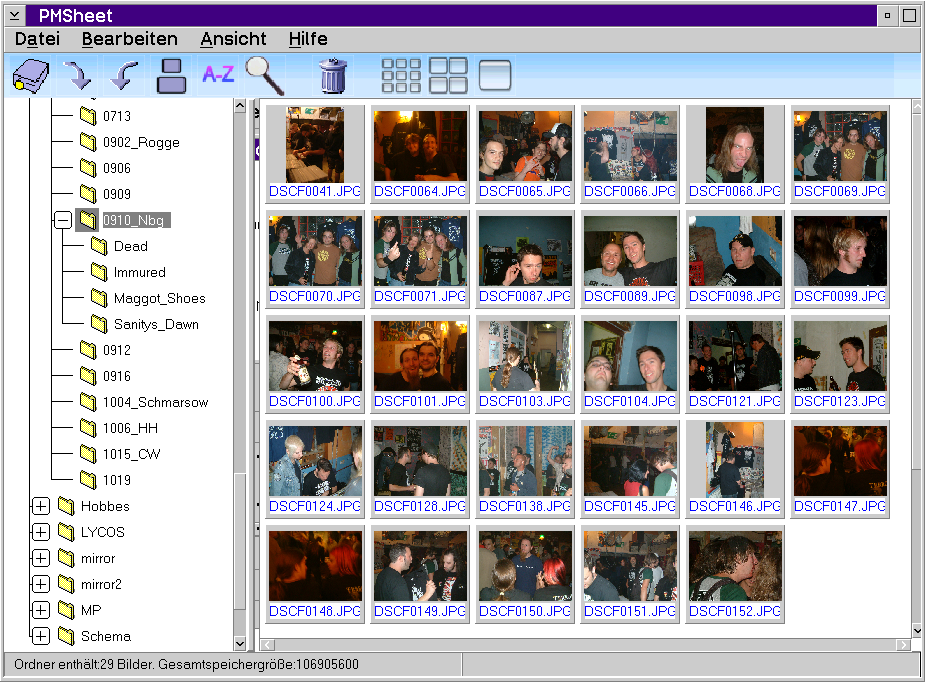Viewport: 925px width, 682px height.
Task: Expand the Schema folder
Action: (40, 636)
